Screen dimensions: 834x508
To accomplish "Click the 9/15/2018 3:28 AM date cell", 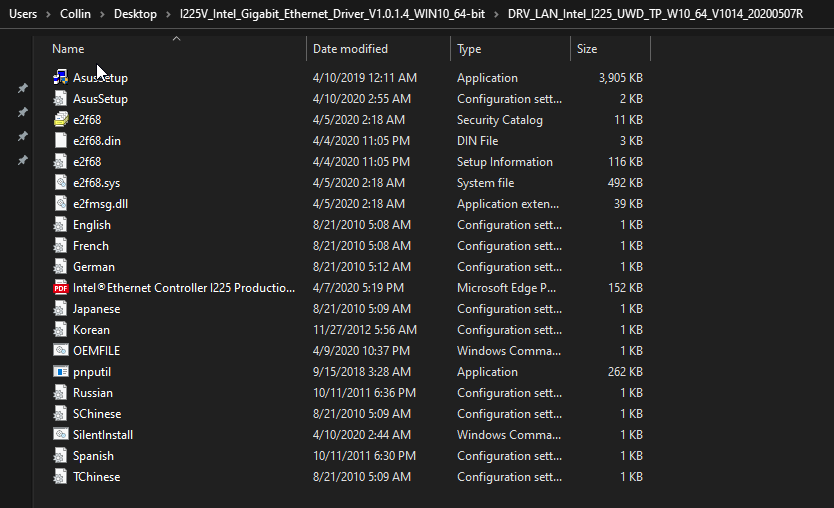I will point(362,372).
